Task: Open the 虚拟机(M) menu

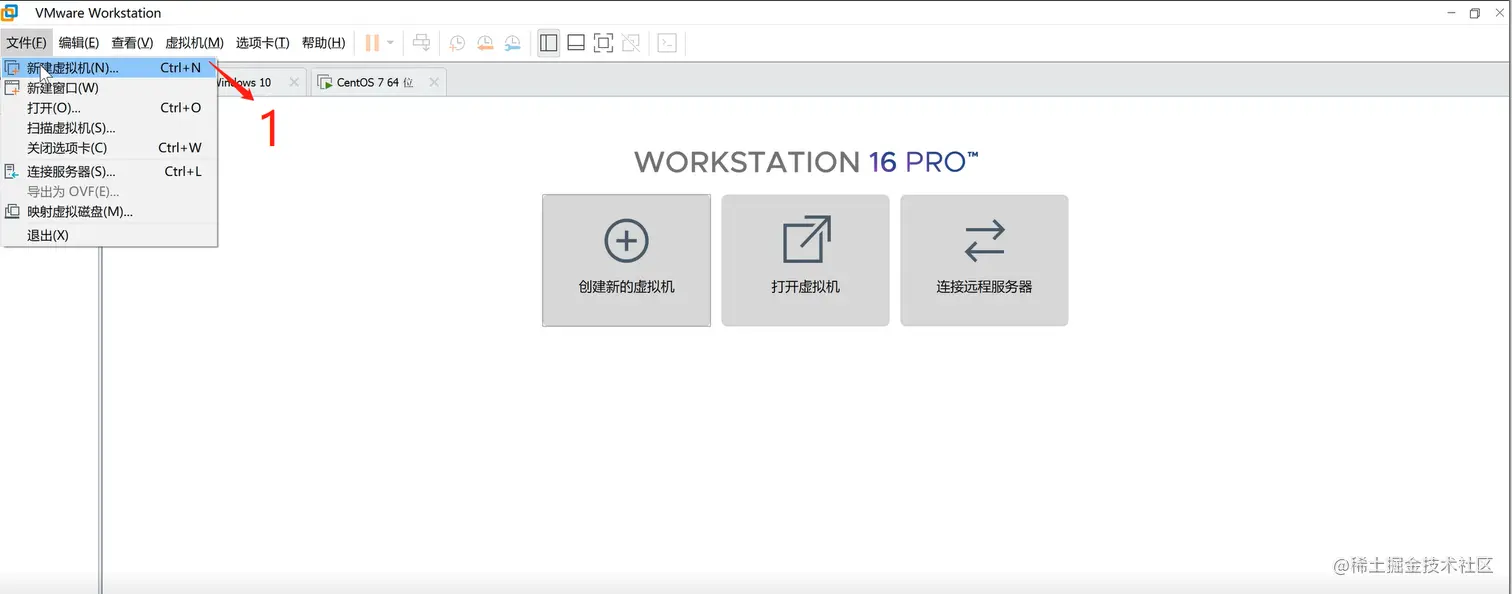Action: point(194,43)
